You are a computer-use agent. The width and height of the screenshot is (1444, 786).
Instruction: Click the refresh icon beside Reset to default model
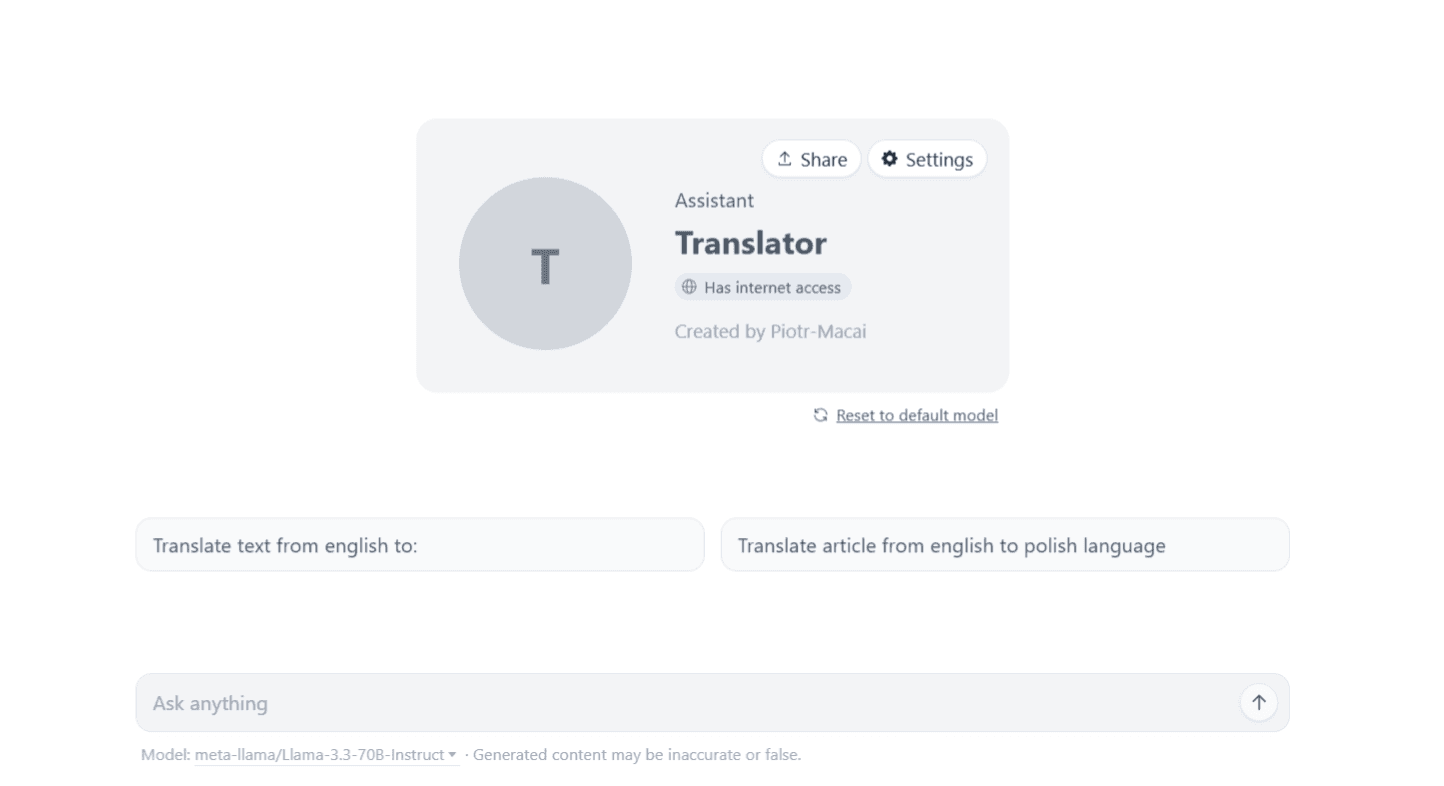click(x=820, y=414)
